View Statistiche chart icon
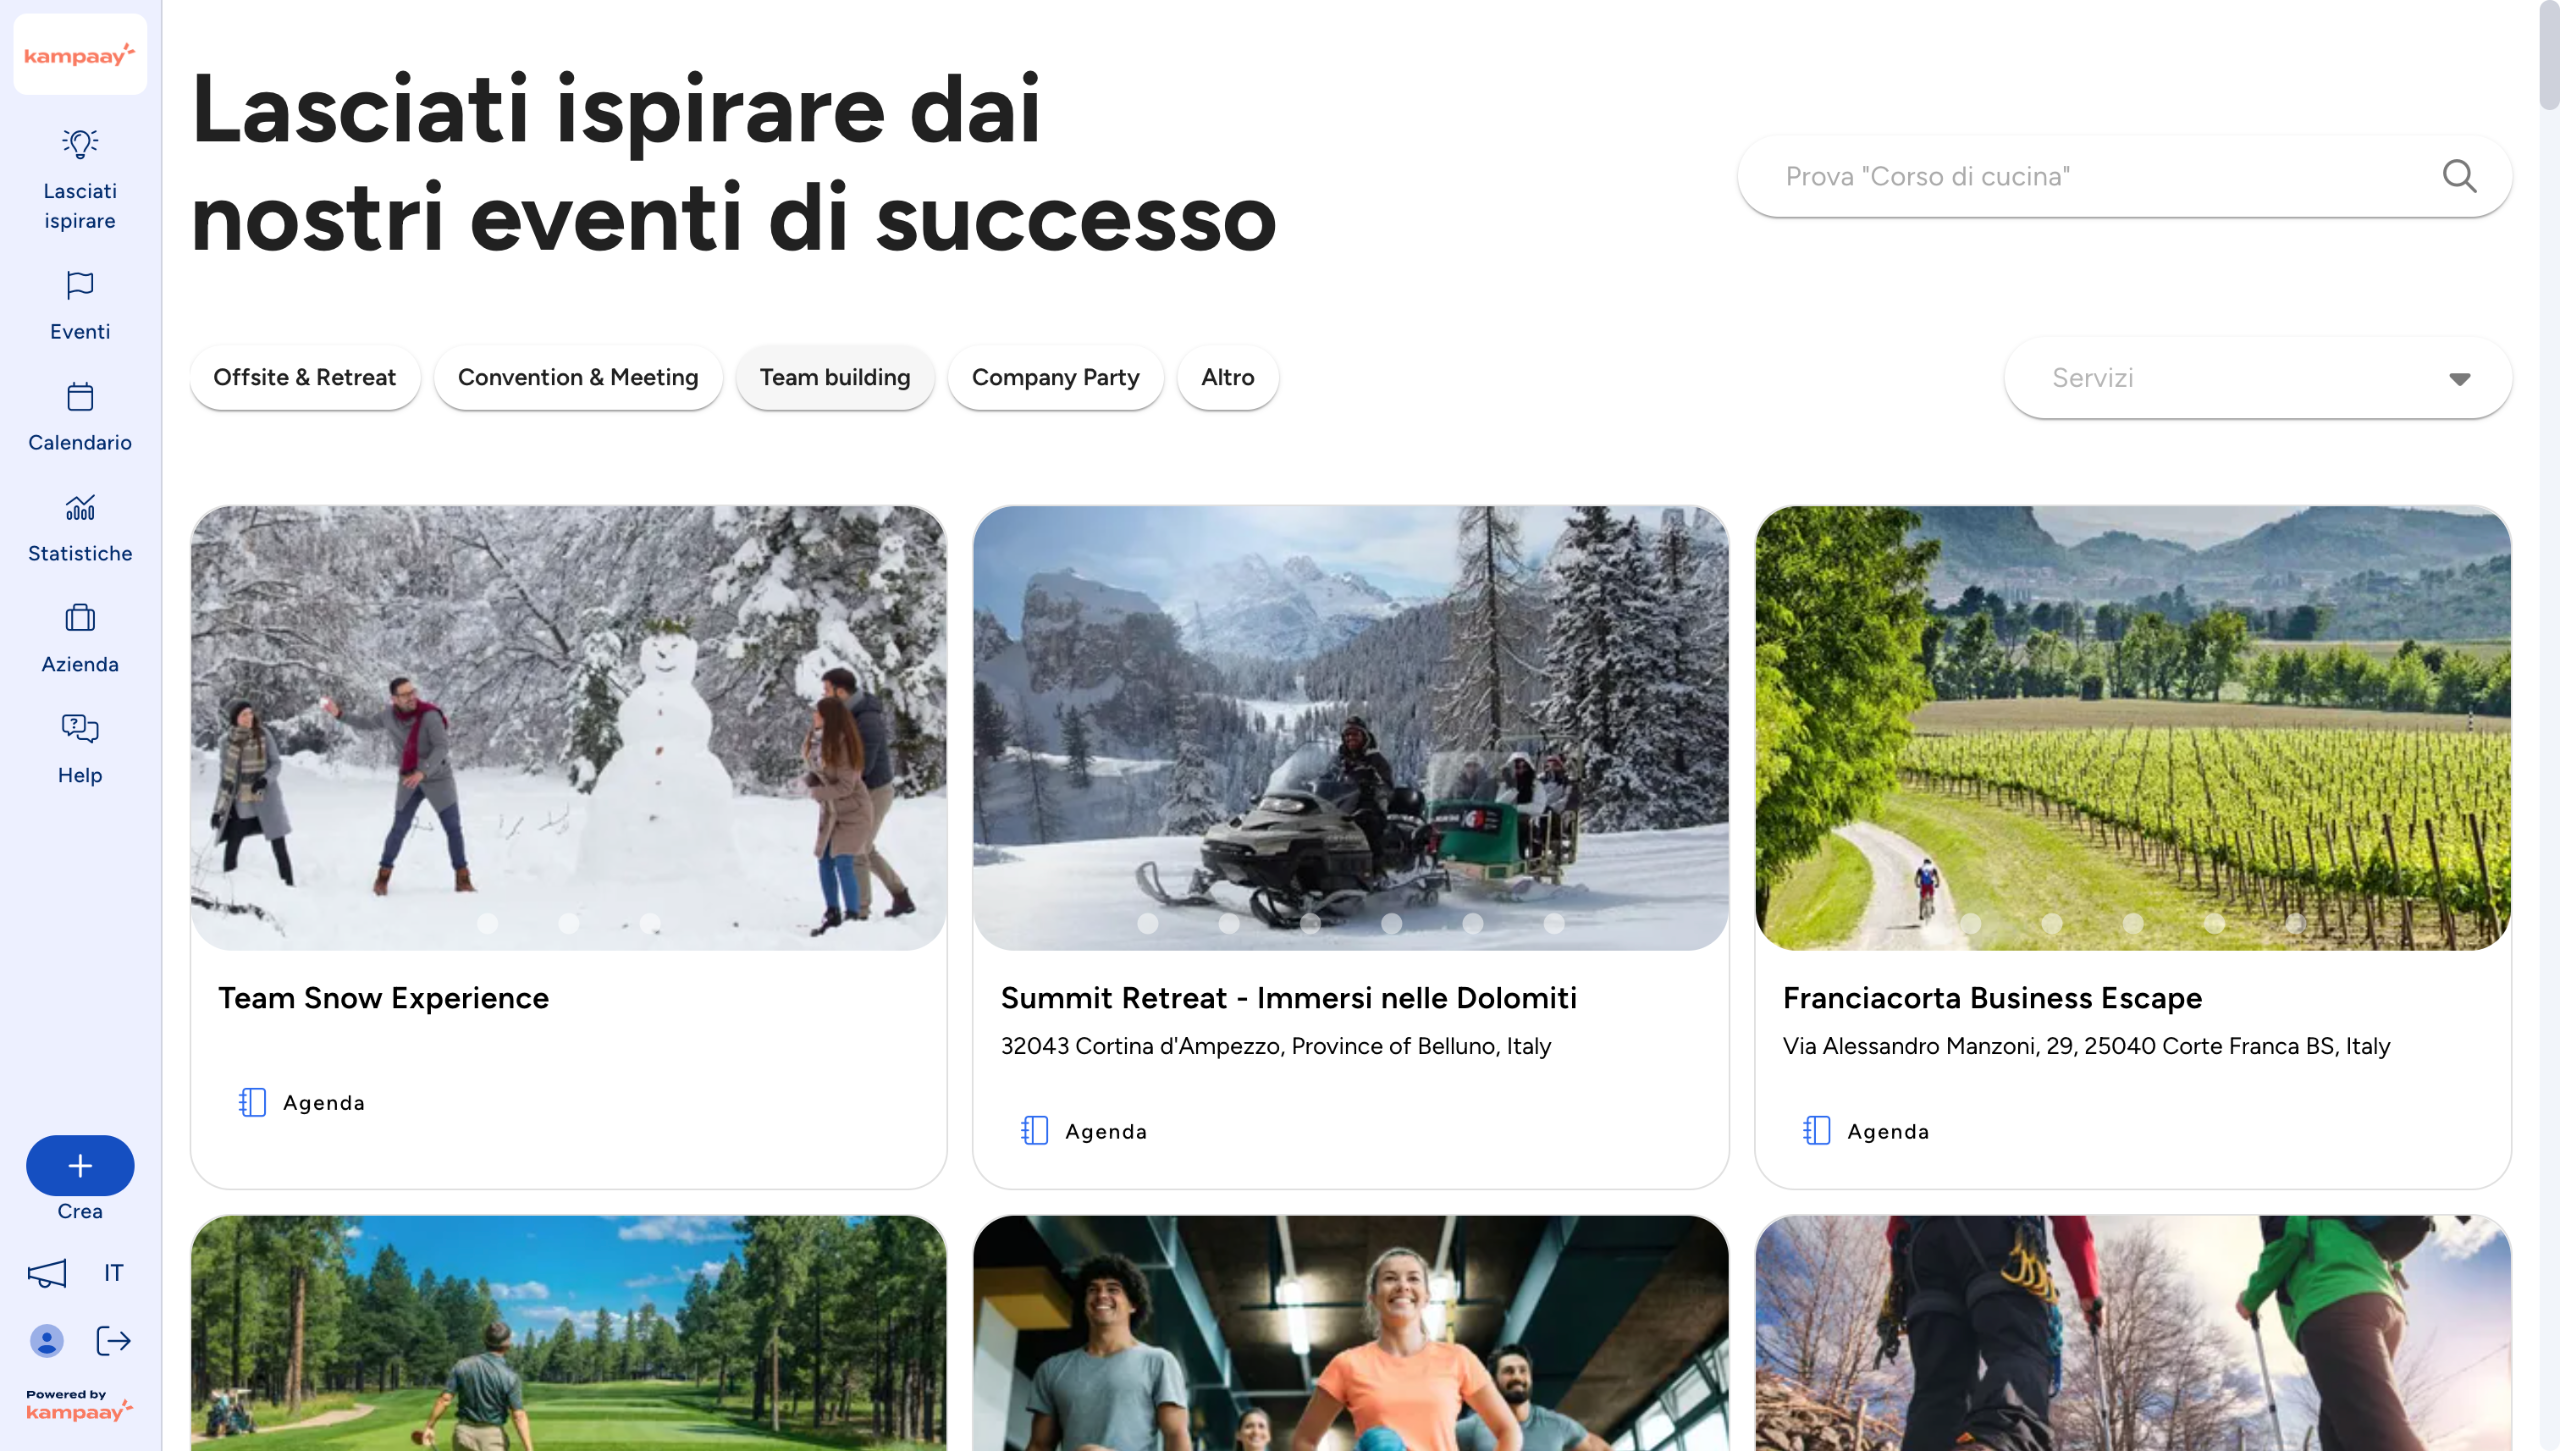The width and height of the screenshot is (2560, 1451). coord(80,508)
